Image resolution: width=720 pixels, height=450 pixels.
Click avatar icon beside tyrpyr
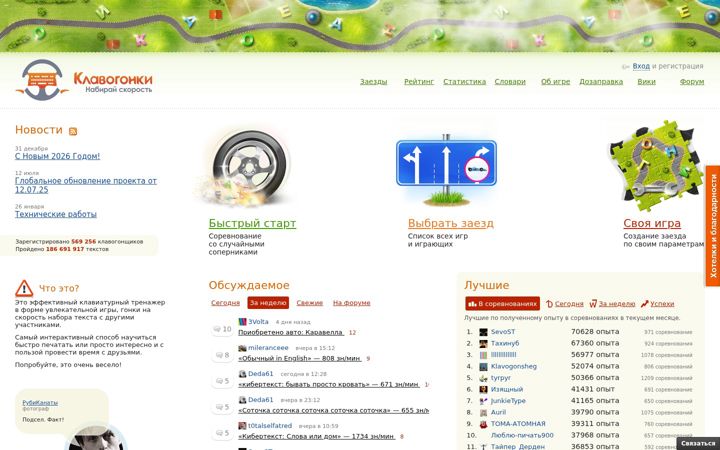484,378
